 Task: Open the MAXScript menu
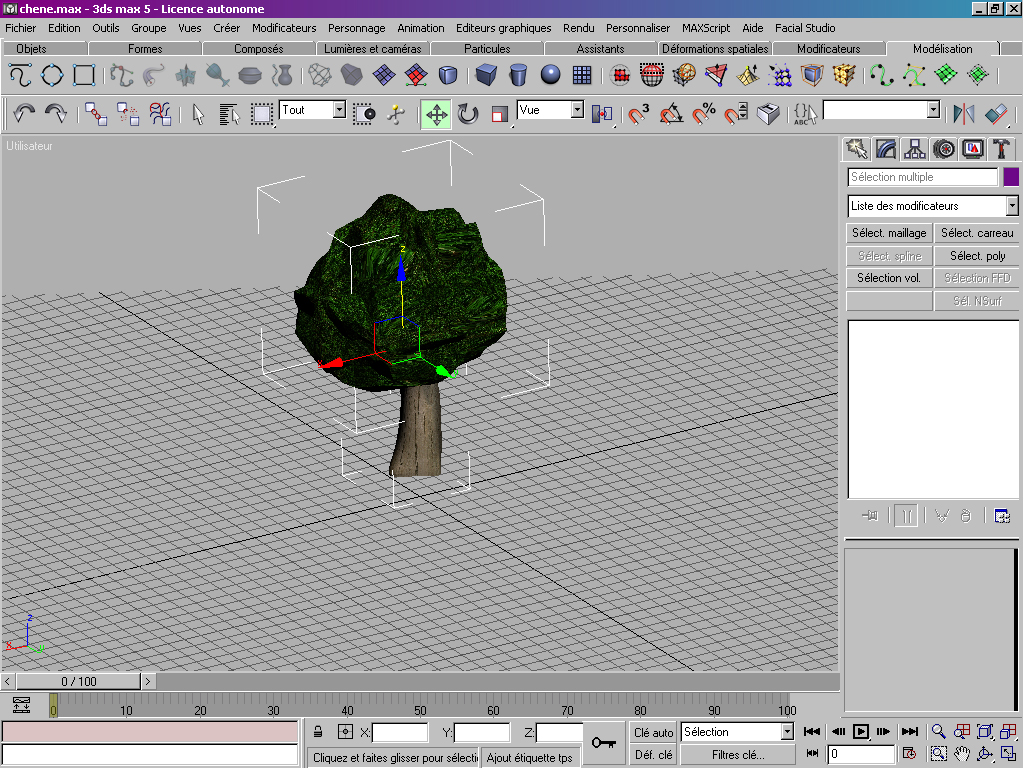pos(706,28)
